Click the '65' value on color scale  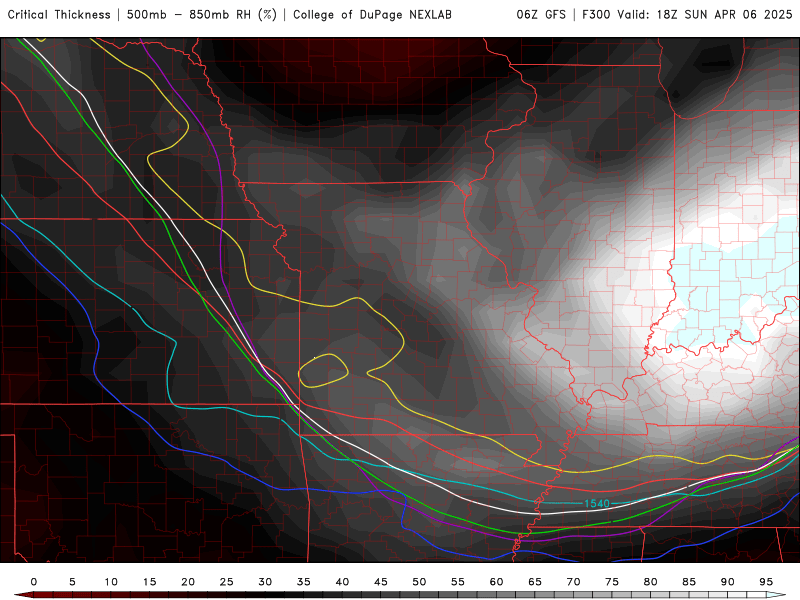point(535,582)
